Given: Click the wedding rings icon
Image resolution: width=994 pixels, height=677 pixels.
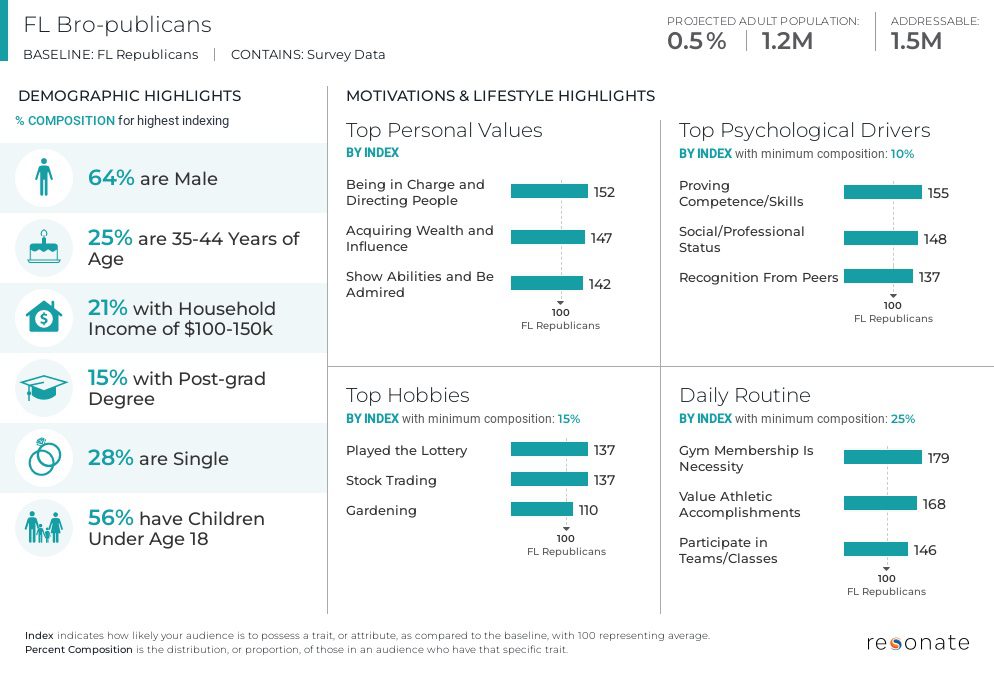Looking at the screenshot, I should [x=44, y=457].
